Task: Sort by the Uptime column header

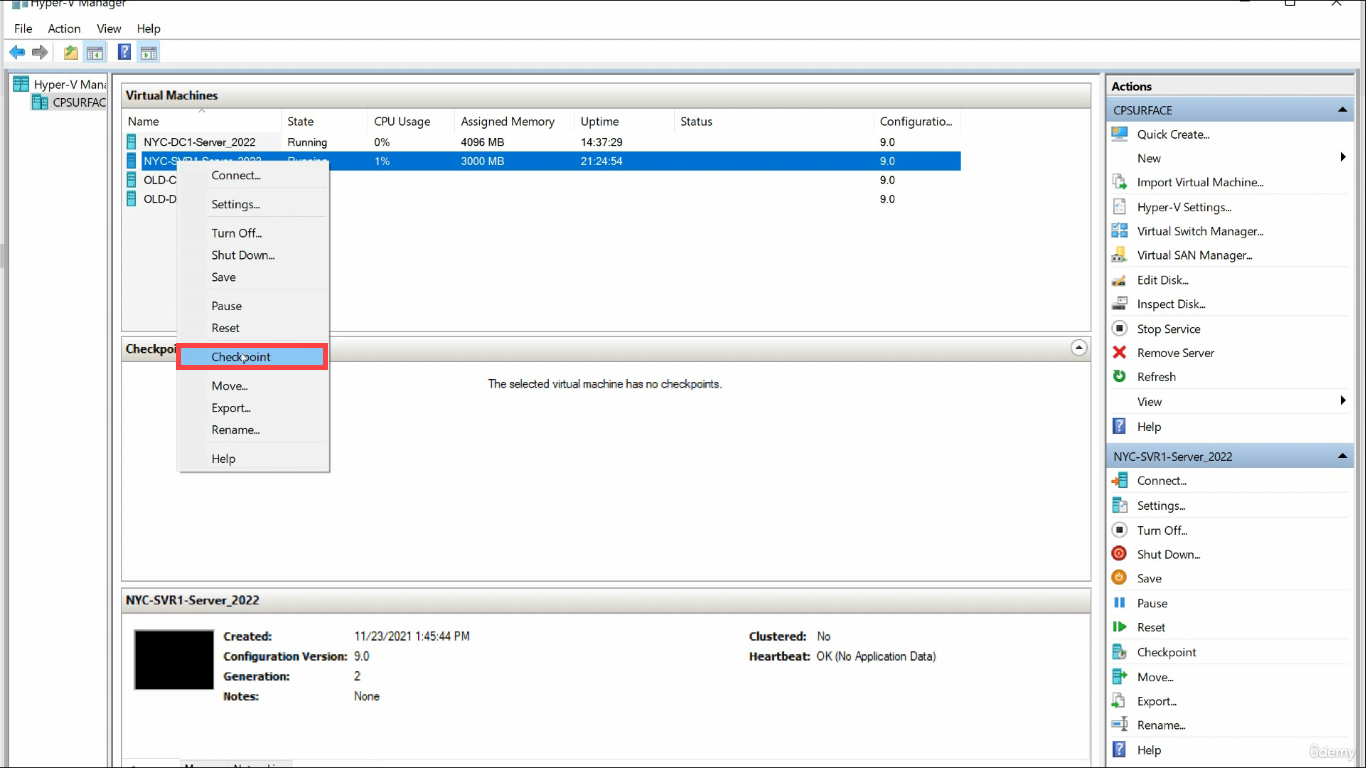Action: click(x=624, y=121)
